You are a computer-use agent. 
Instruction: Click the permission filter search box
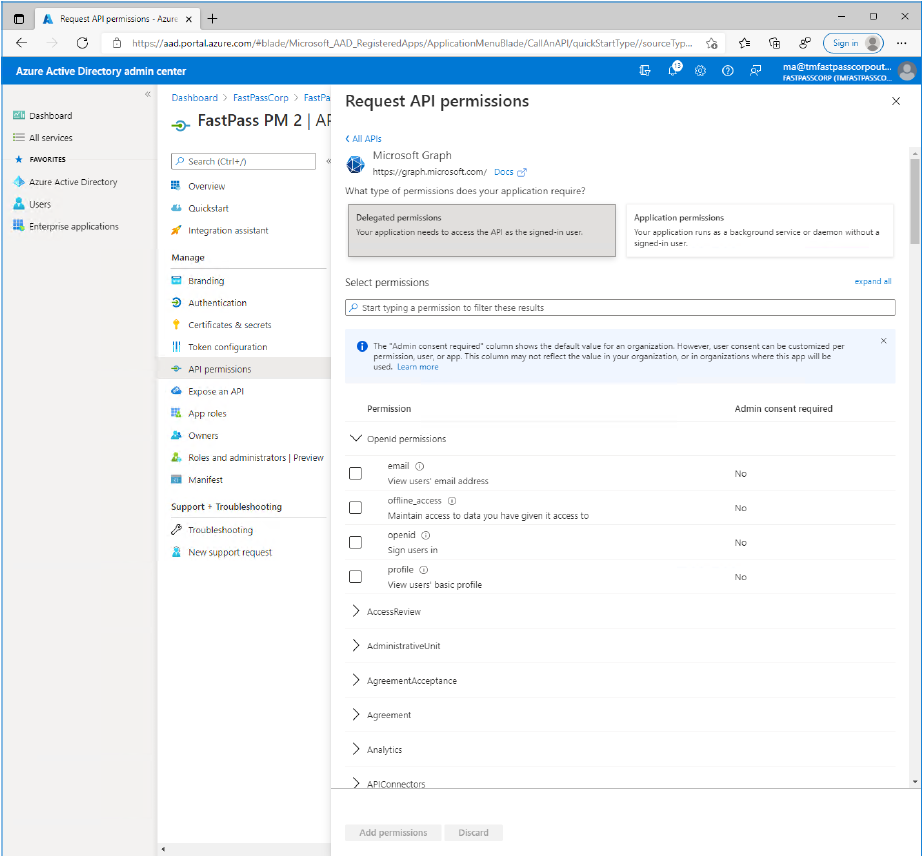click(x=620, y=307)
